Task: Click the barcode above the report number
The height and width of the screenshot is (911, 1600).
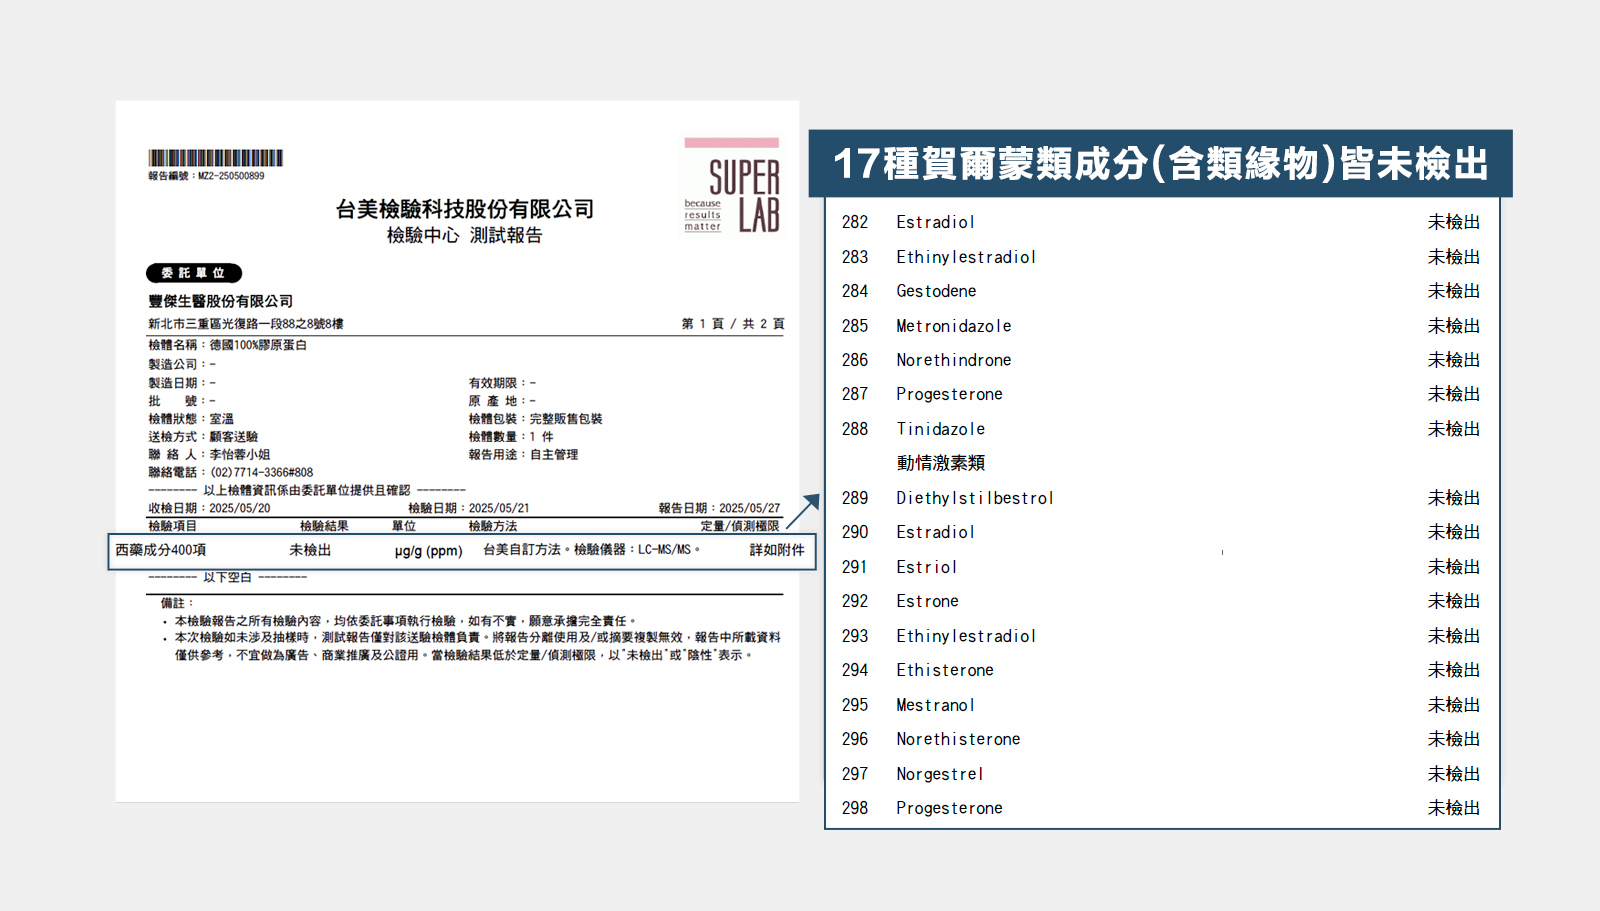Action: (x=215, y=158)
